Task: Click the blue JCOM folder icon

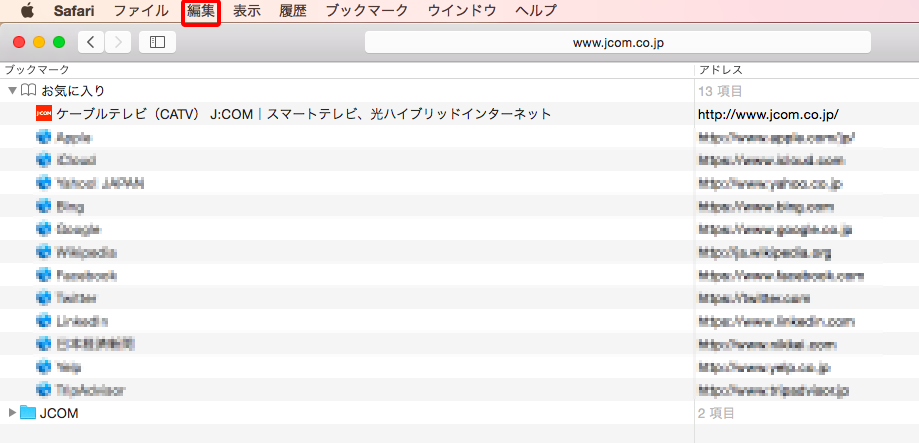Action: tap(28, 413)
